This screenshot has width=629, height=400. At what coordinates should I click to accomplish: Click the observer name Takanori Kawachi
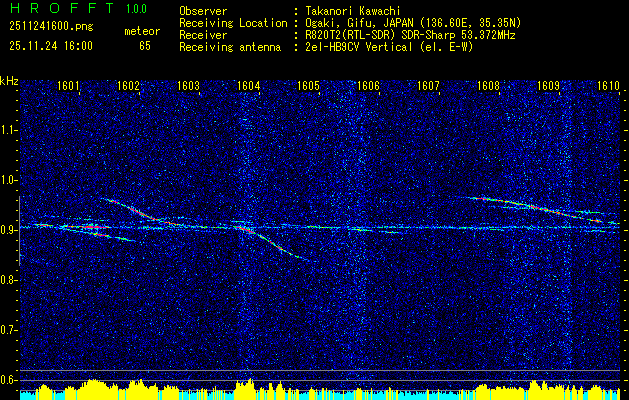(x=351, y=11)
